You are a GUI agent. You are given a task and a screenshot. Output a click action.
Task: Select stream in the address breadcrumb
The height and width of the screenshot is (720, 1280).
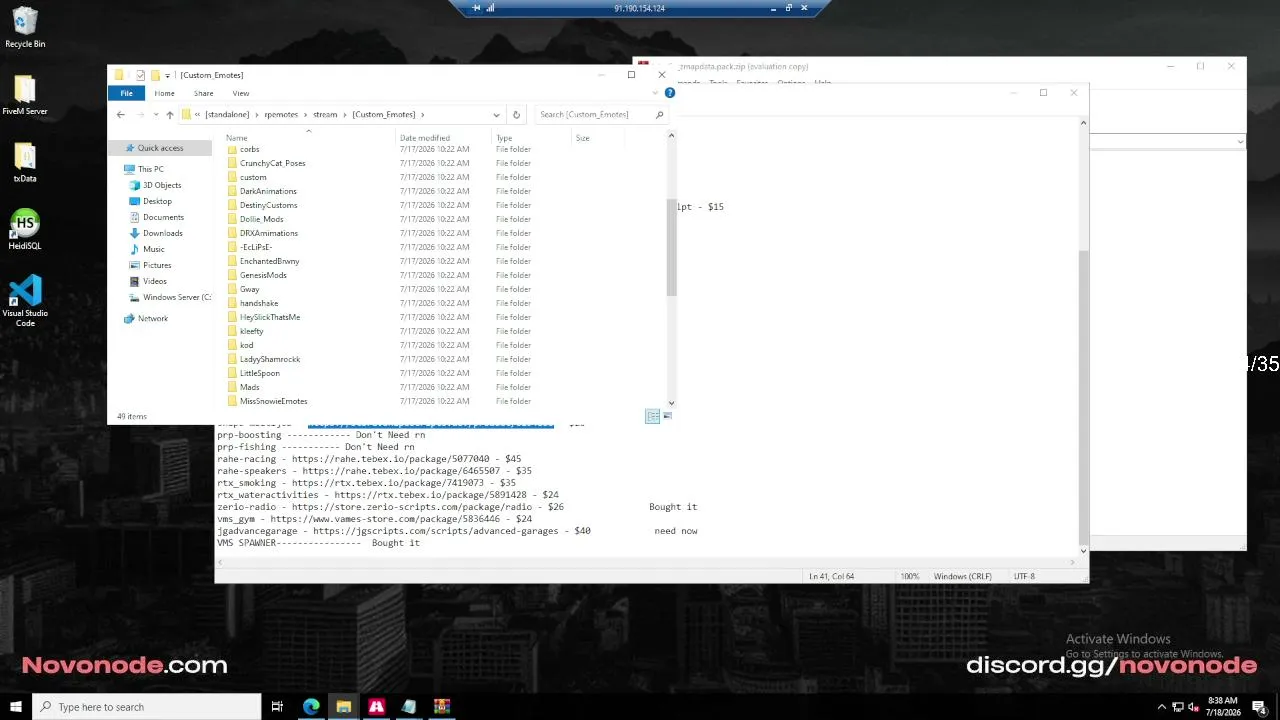coord(325,115)
